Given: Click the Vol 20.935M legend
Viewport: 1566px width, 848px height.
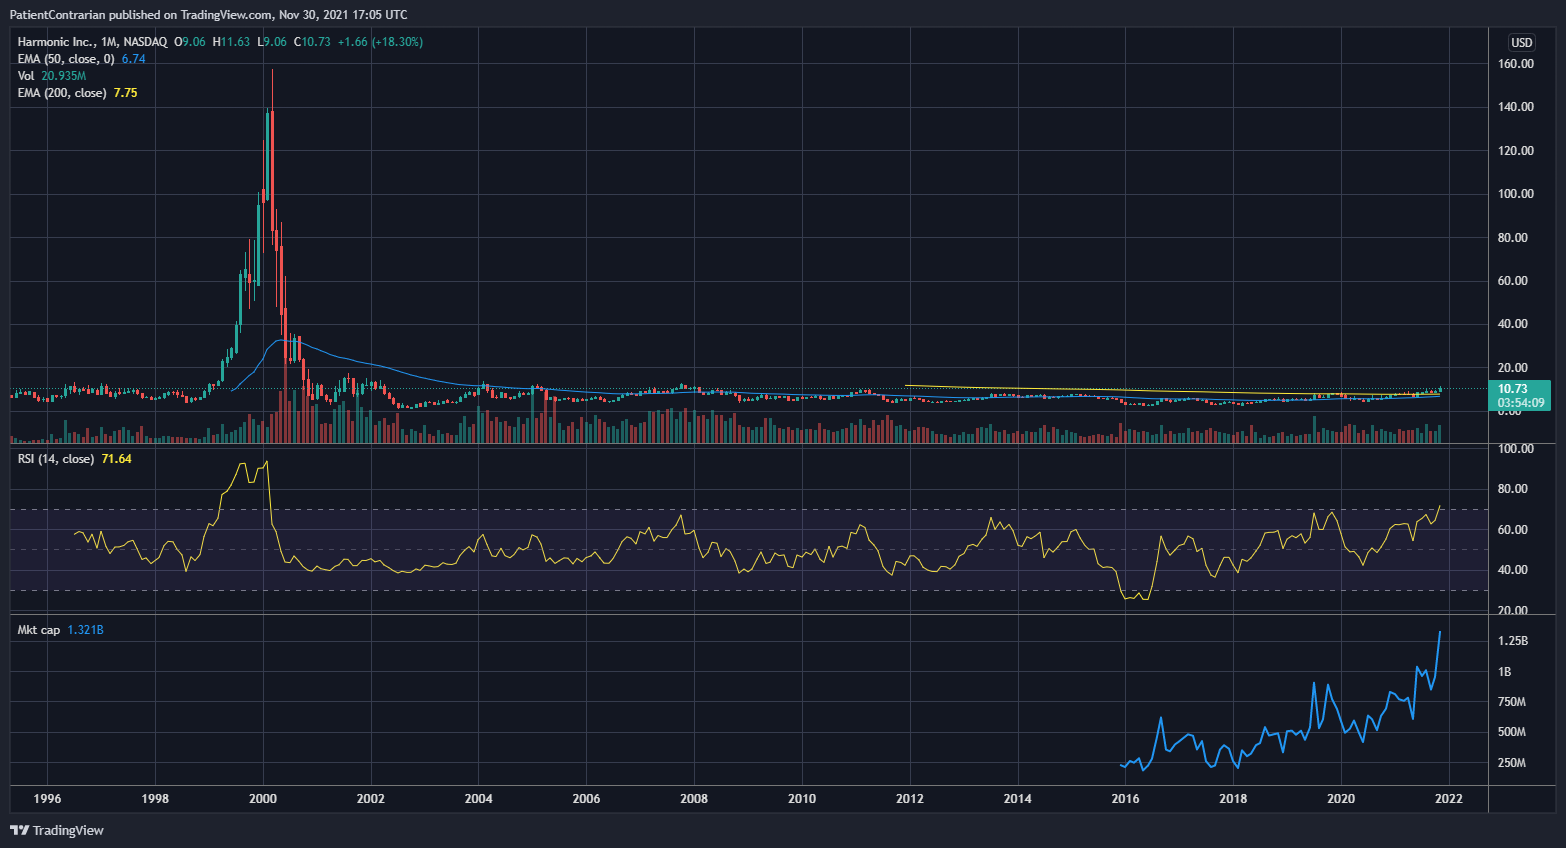Looking at the screenshot, I should 52,76.
